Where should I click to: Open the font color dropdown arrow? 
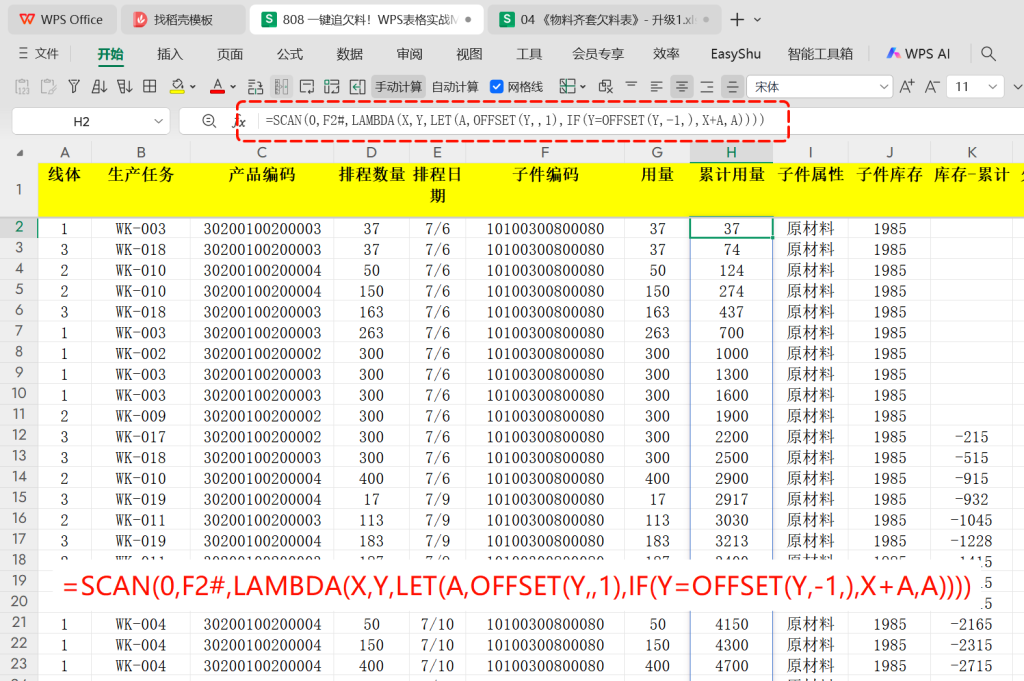click(x=233, y=87)
